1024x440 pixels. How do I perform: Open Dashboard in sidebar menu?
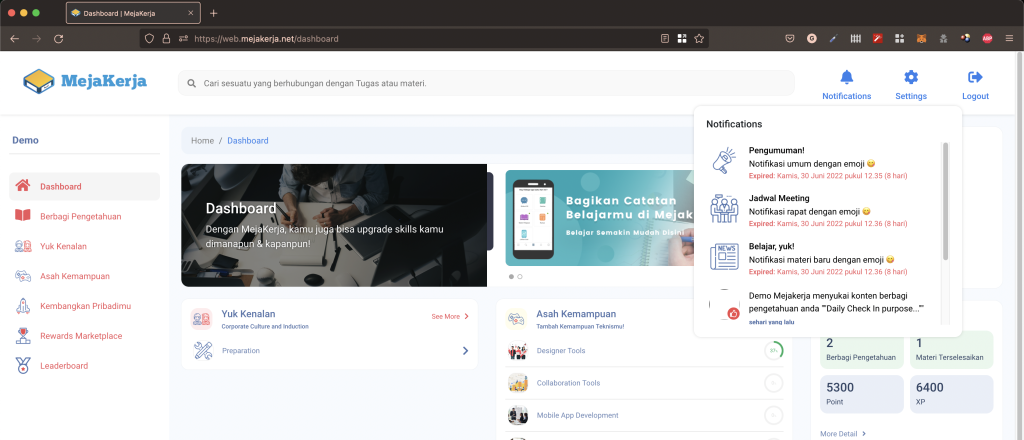(x=84, y=186)
